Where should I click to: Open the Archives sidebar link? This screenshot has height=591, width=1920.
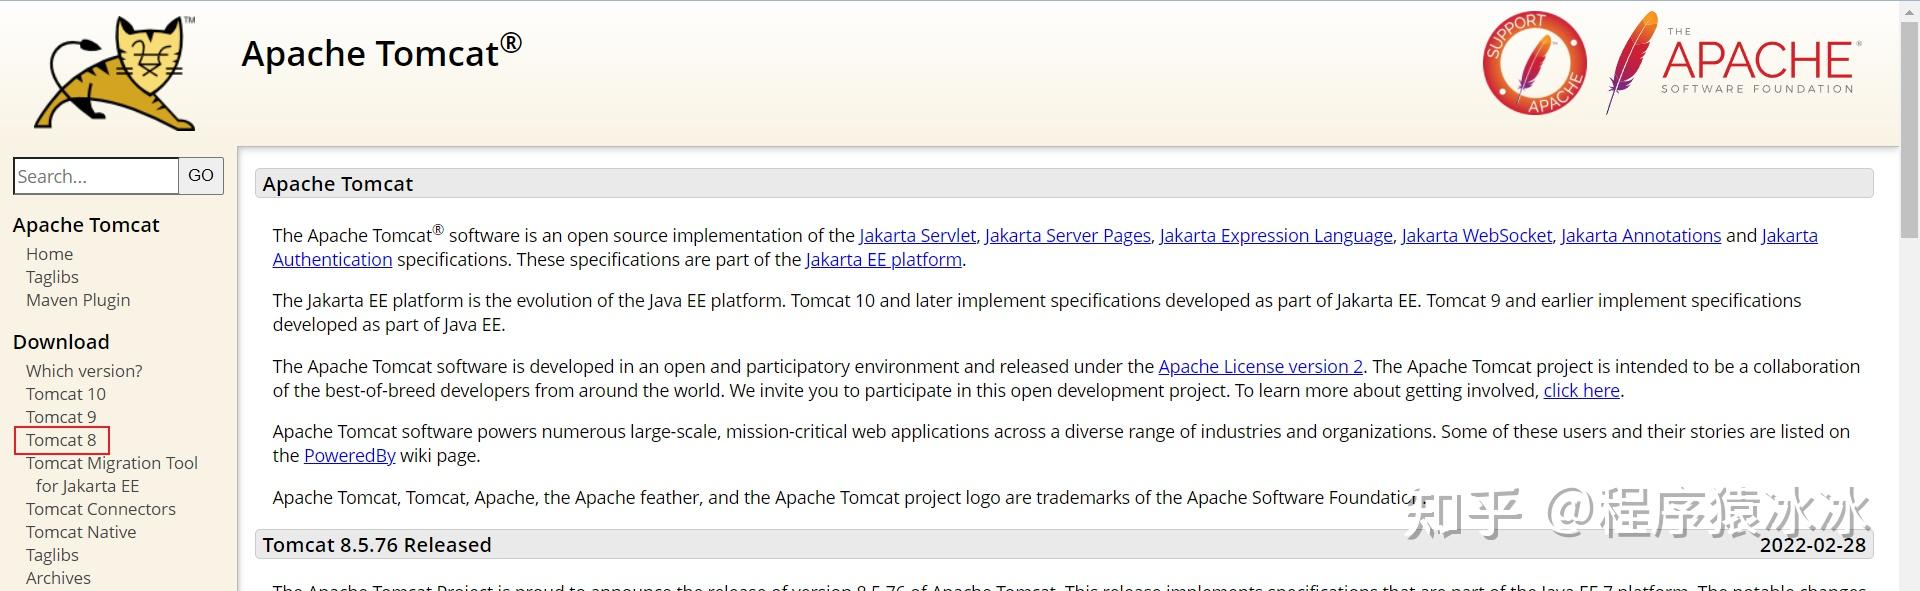(58, 578)
